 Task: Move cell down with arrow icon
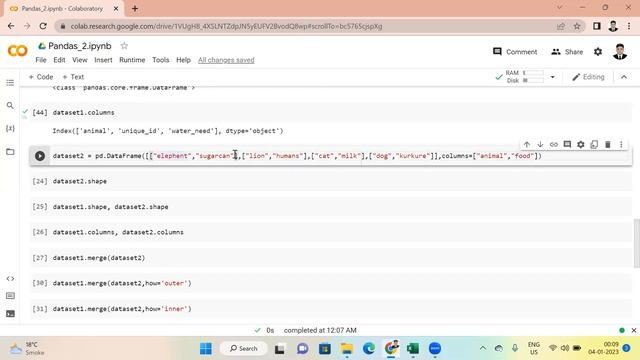pos(540,144)
